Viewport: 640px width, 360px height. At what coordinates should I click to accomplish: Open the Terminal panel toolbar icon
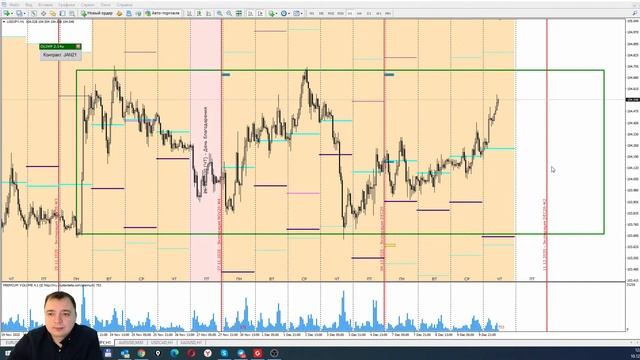coord(62,13)
